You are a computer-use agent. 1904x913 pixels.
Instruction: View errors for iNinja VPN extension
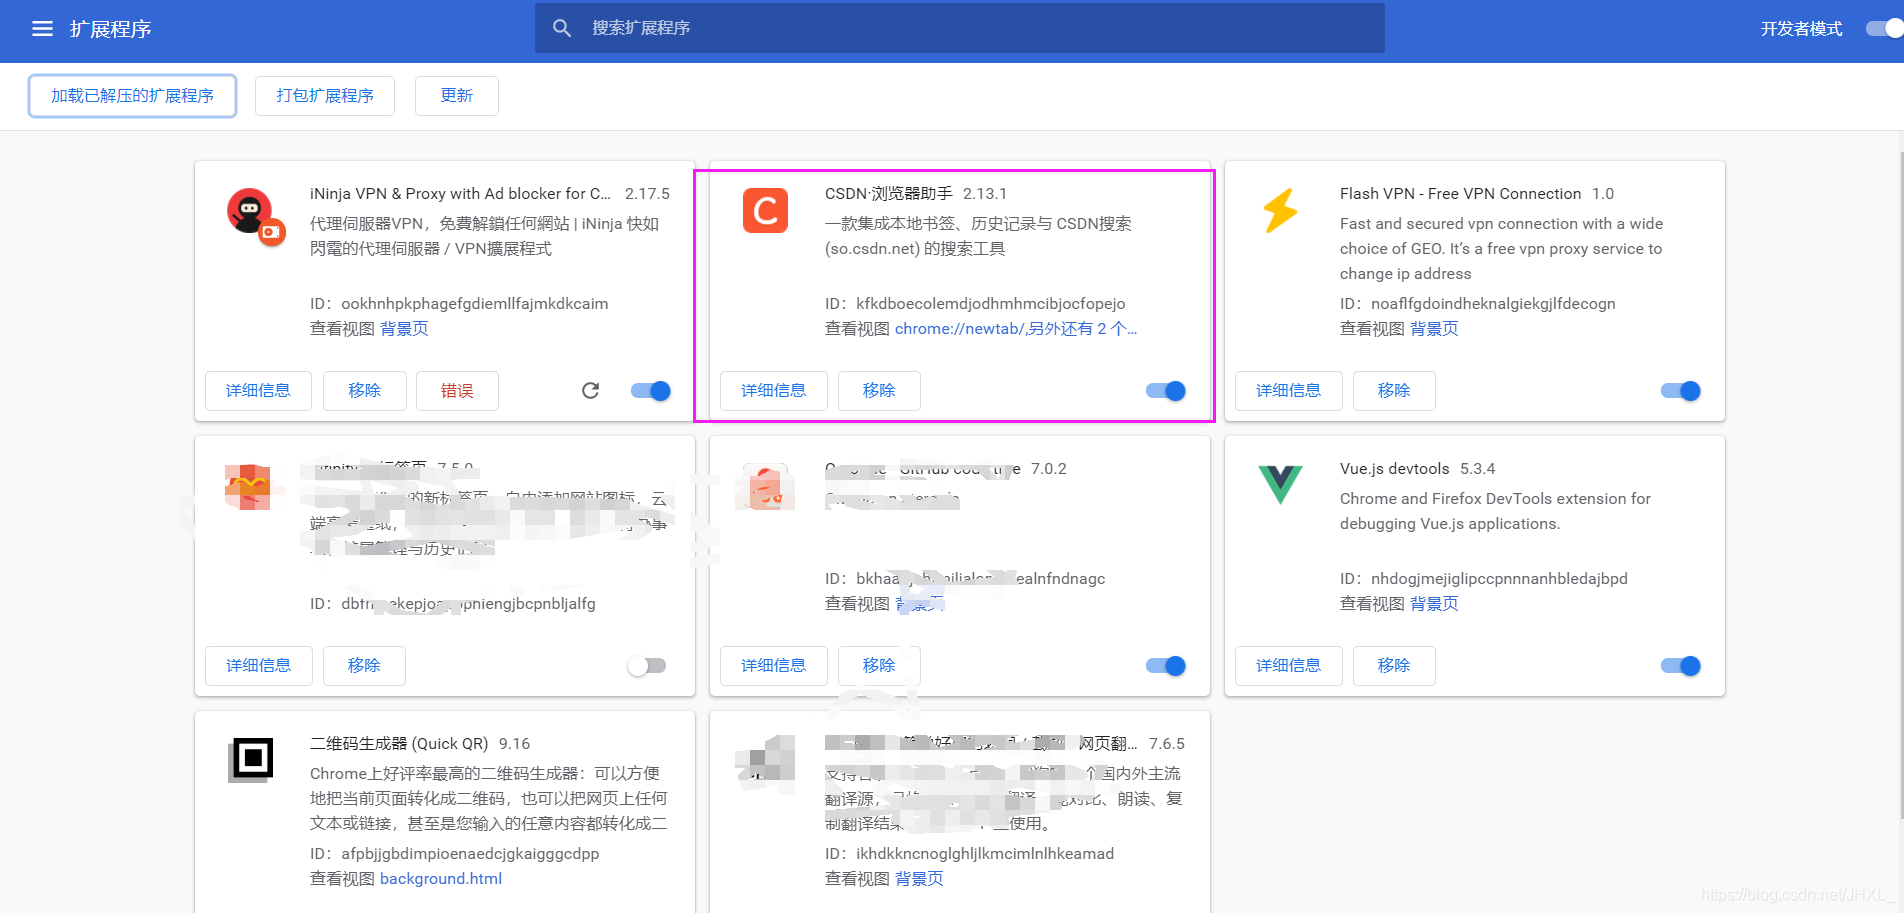point(457,391)
